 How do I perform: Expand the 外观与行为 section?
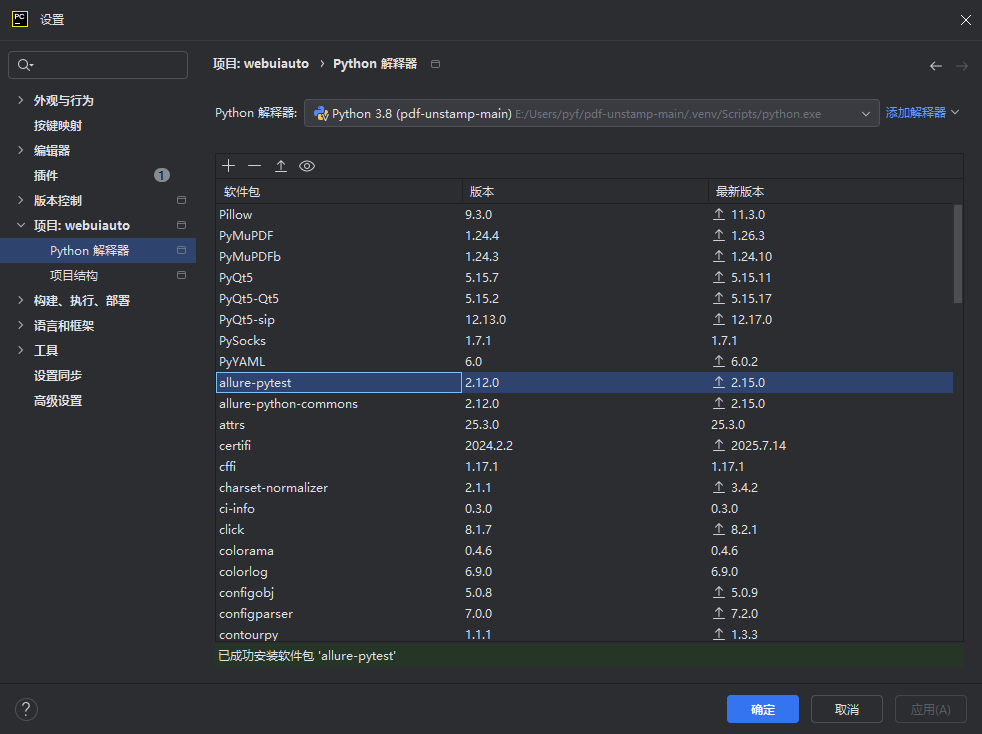click(x=21, y=100)
